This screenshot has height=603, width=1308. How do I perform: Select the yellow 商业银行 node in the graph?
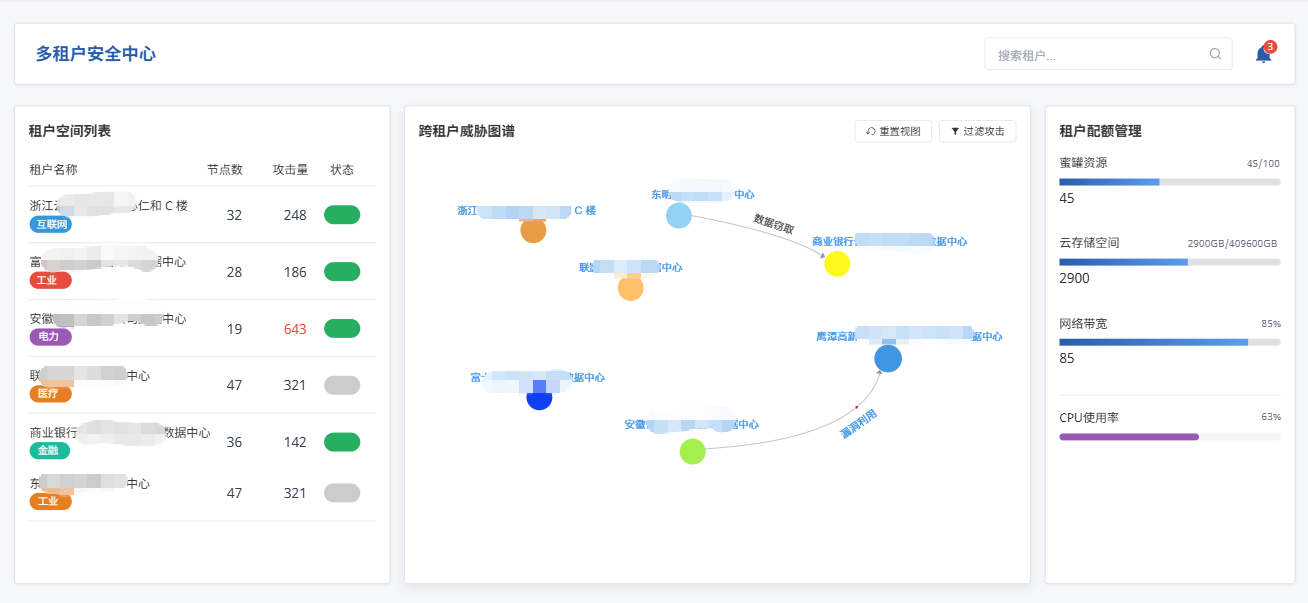(837, 264)
